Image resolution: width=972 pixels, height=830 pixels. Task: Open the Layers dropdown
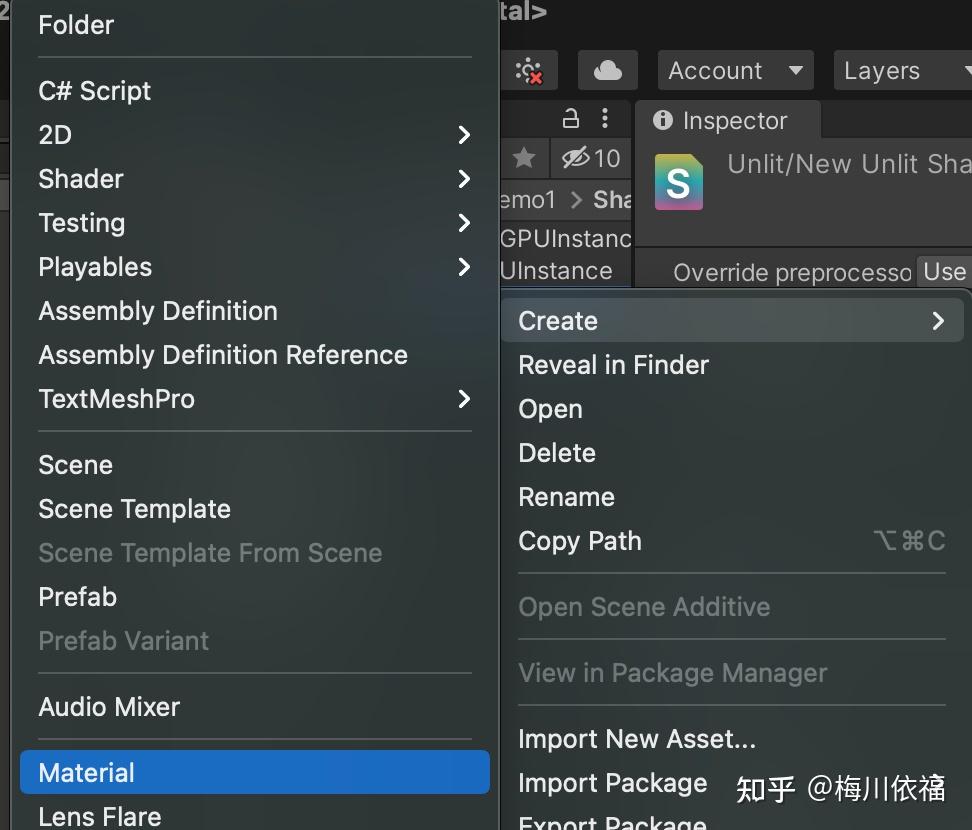tap(901, 71)
